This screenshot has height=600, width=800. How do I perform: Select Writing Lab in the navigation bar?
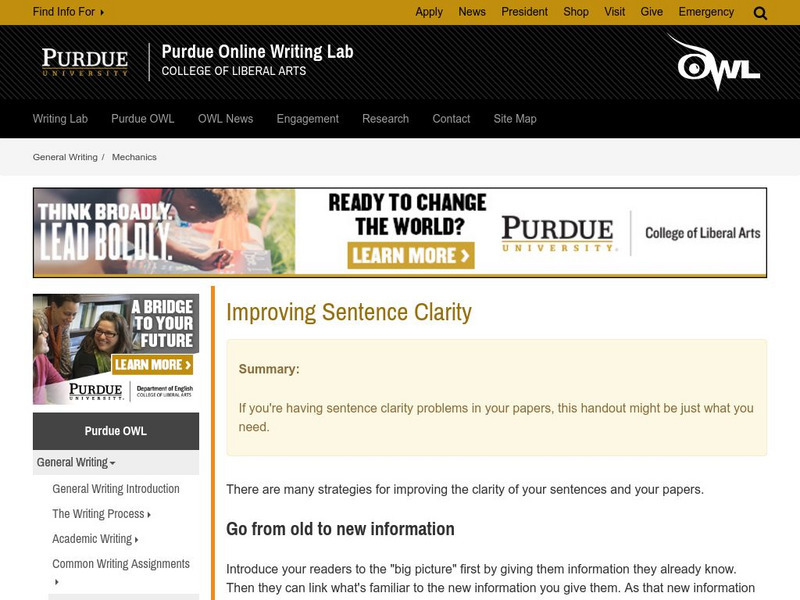point(58,118)
